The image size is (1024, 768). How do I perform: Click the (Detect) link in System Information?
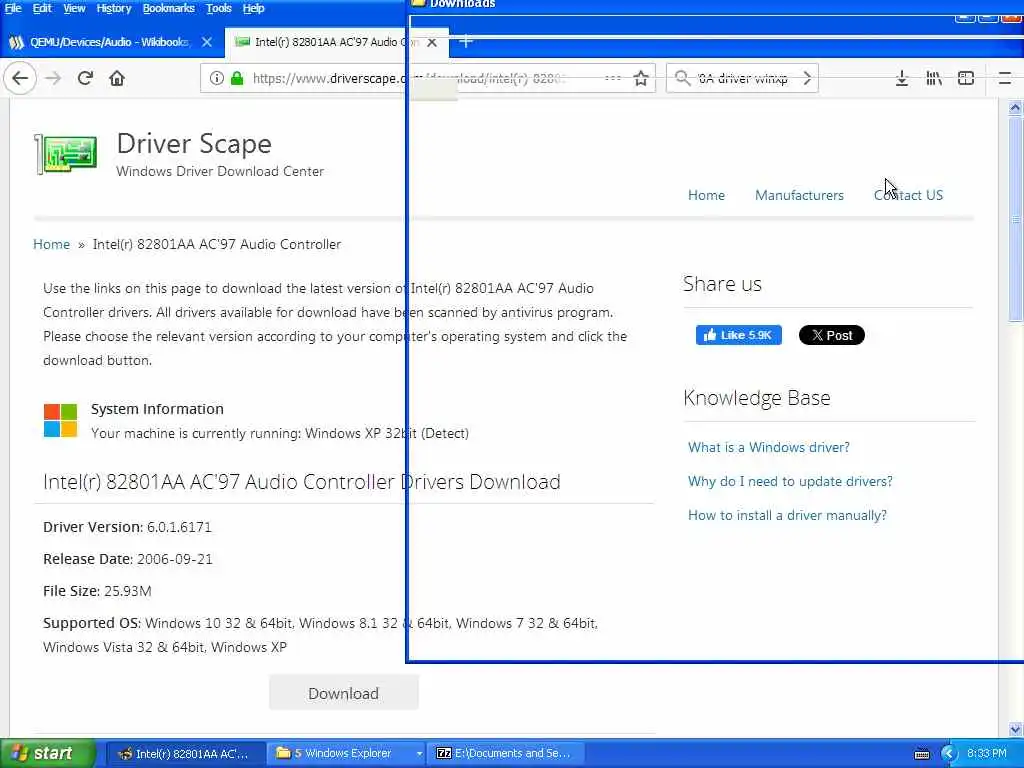pos(445,433)
